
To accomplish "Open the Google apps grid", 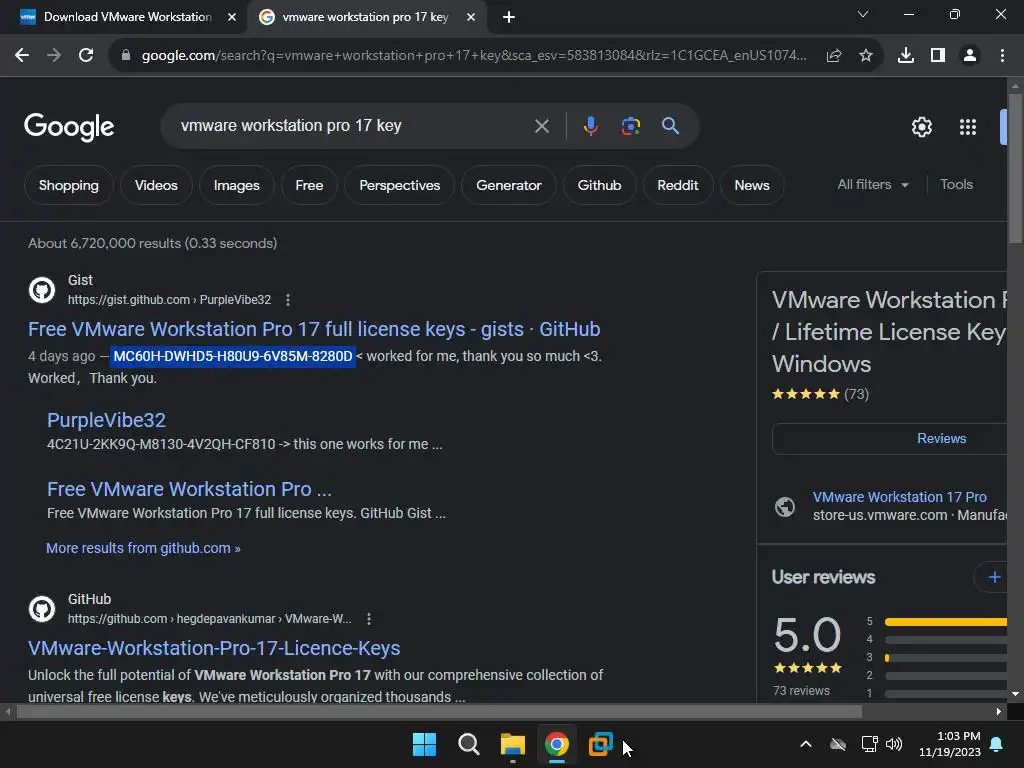I will tap(968, 127).
